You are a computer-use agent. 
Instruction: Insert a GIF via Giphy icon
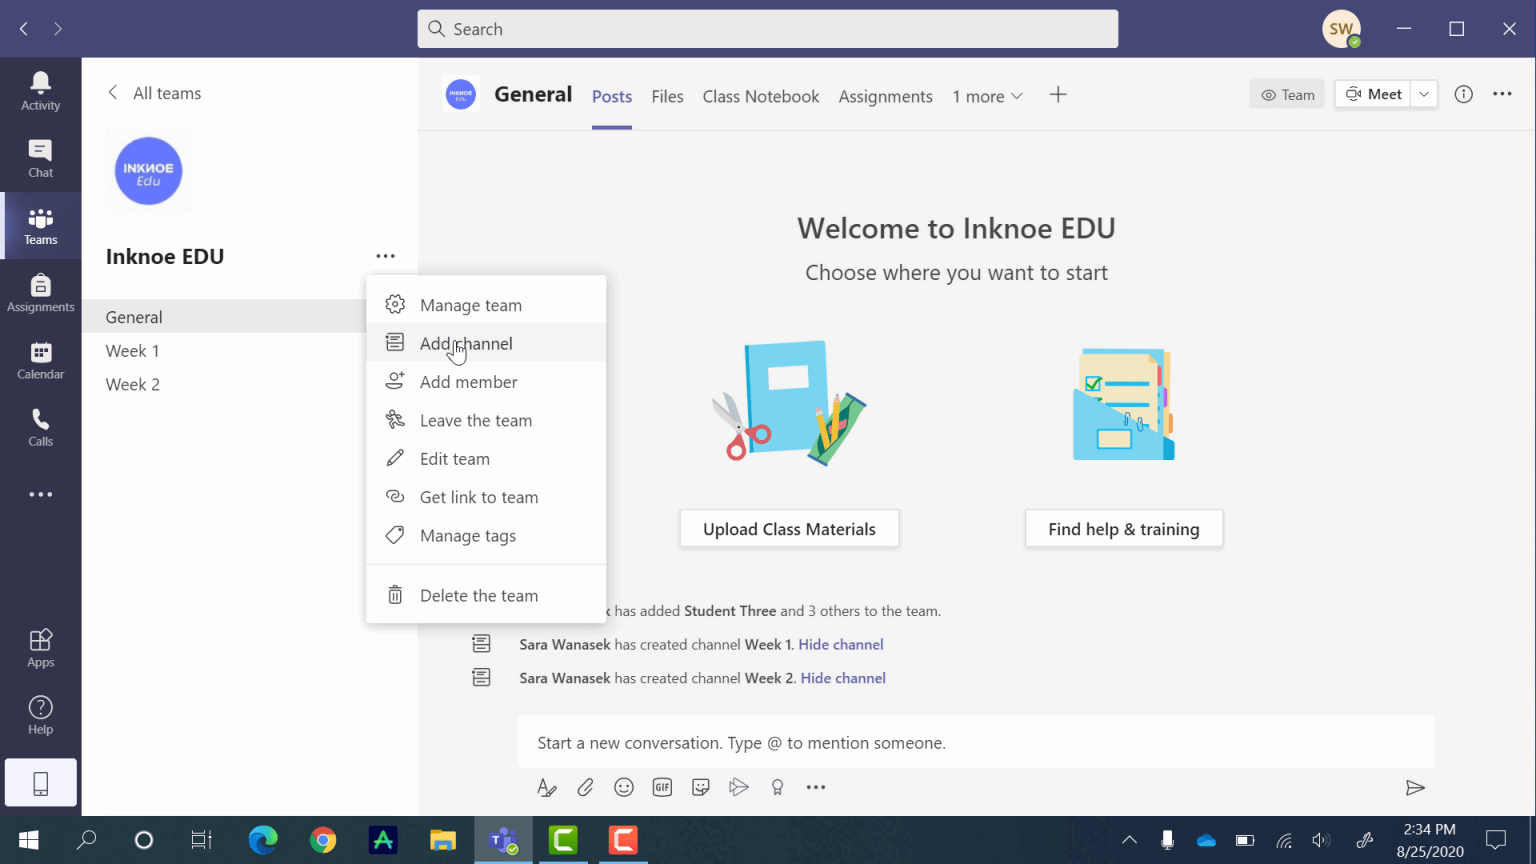pyautogui.click(x=662, y=788)
